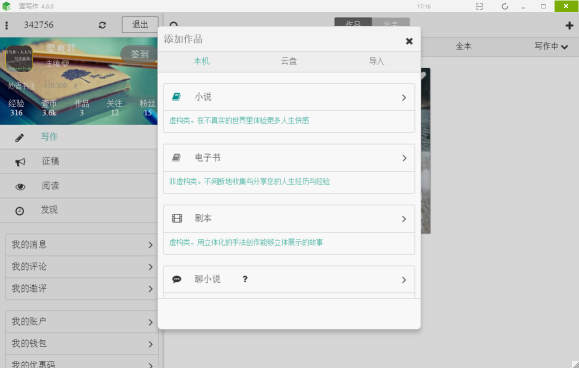Select the 写作 pencil icon in the sidebar

[x=20, y=138]
